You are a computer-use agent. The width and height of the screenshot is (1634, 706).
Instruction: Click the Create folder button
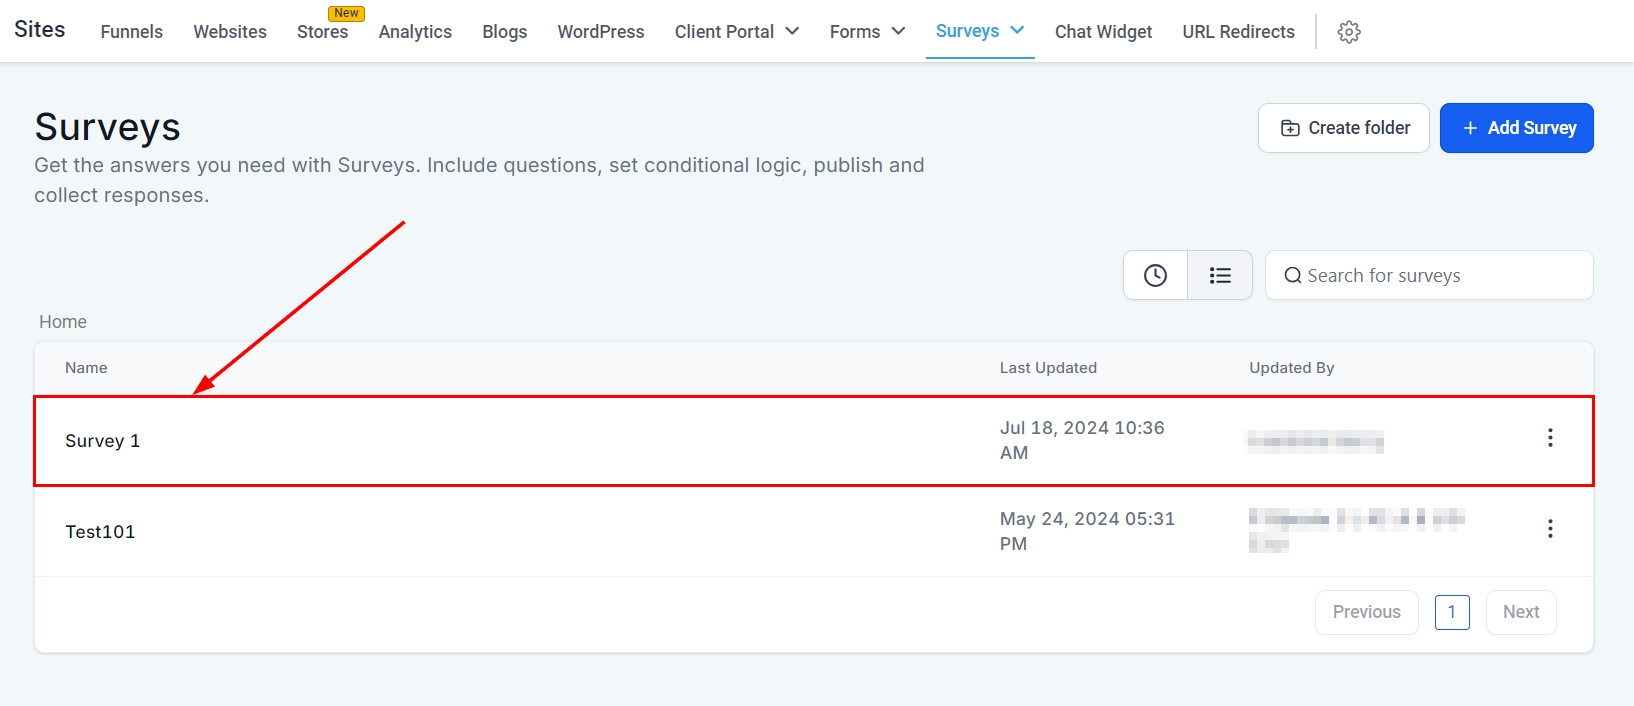[1343, 128]
